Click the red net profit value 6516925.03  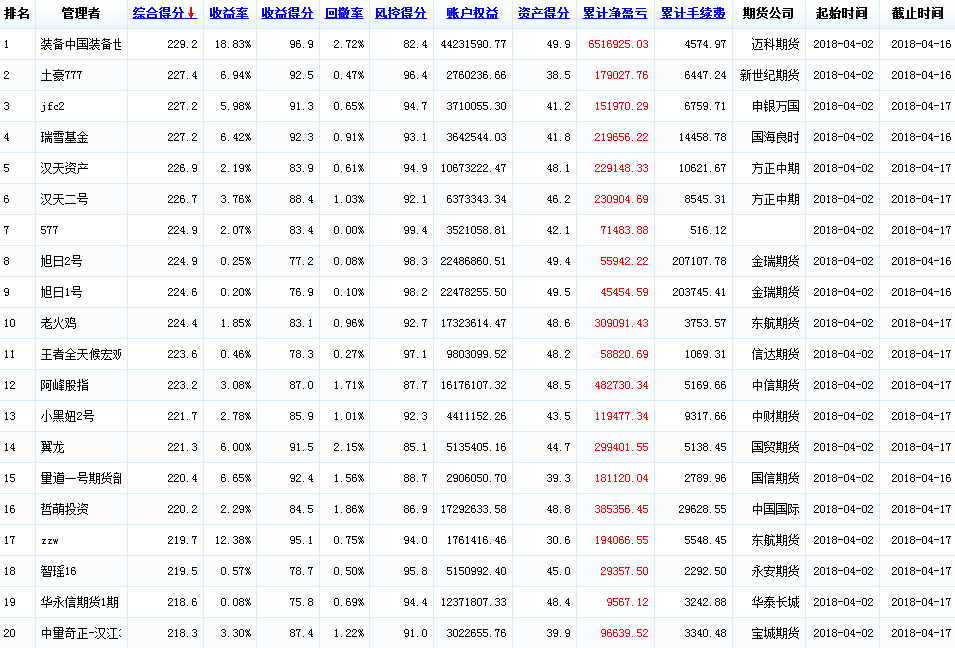pyautogui.click(x=614, y=44)
